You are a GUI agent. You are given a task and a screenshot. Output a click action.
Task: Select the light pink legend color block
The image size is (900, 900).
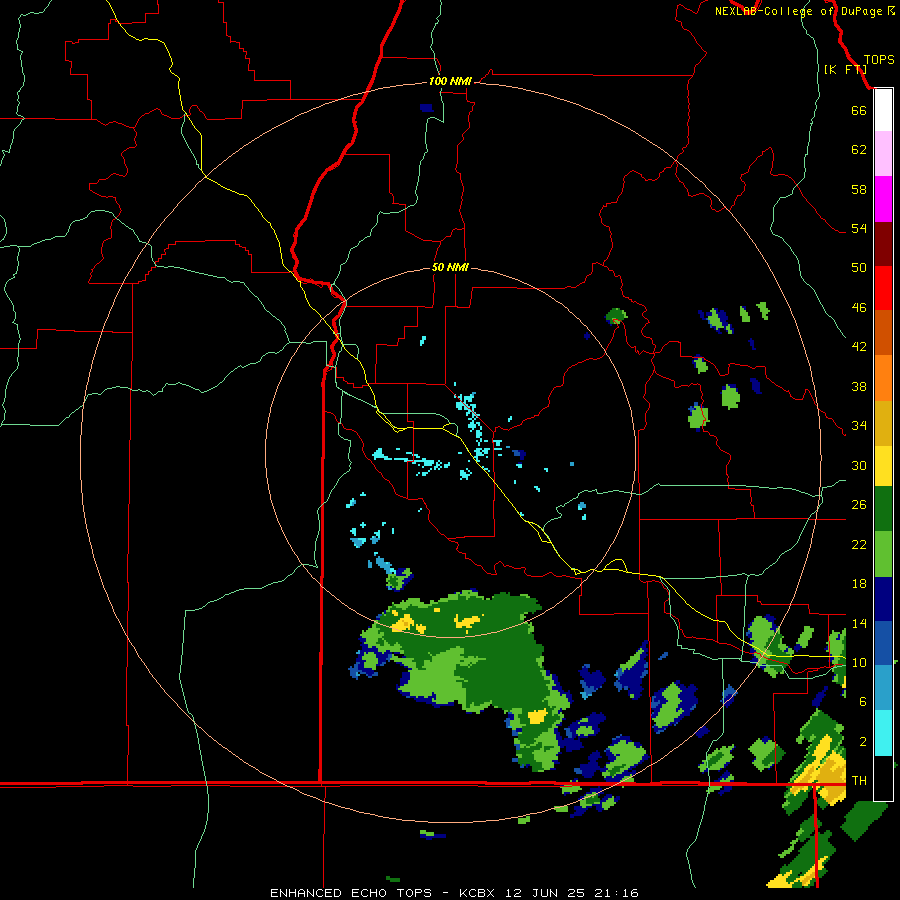pyautogui.click(x=883, y=153)
